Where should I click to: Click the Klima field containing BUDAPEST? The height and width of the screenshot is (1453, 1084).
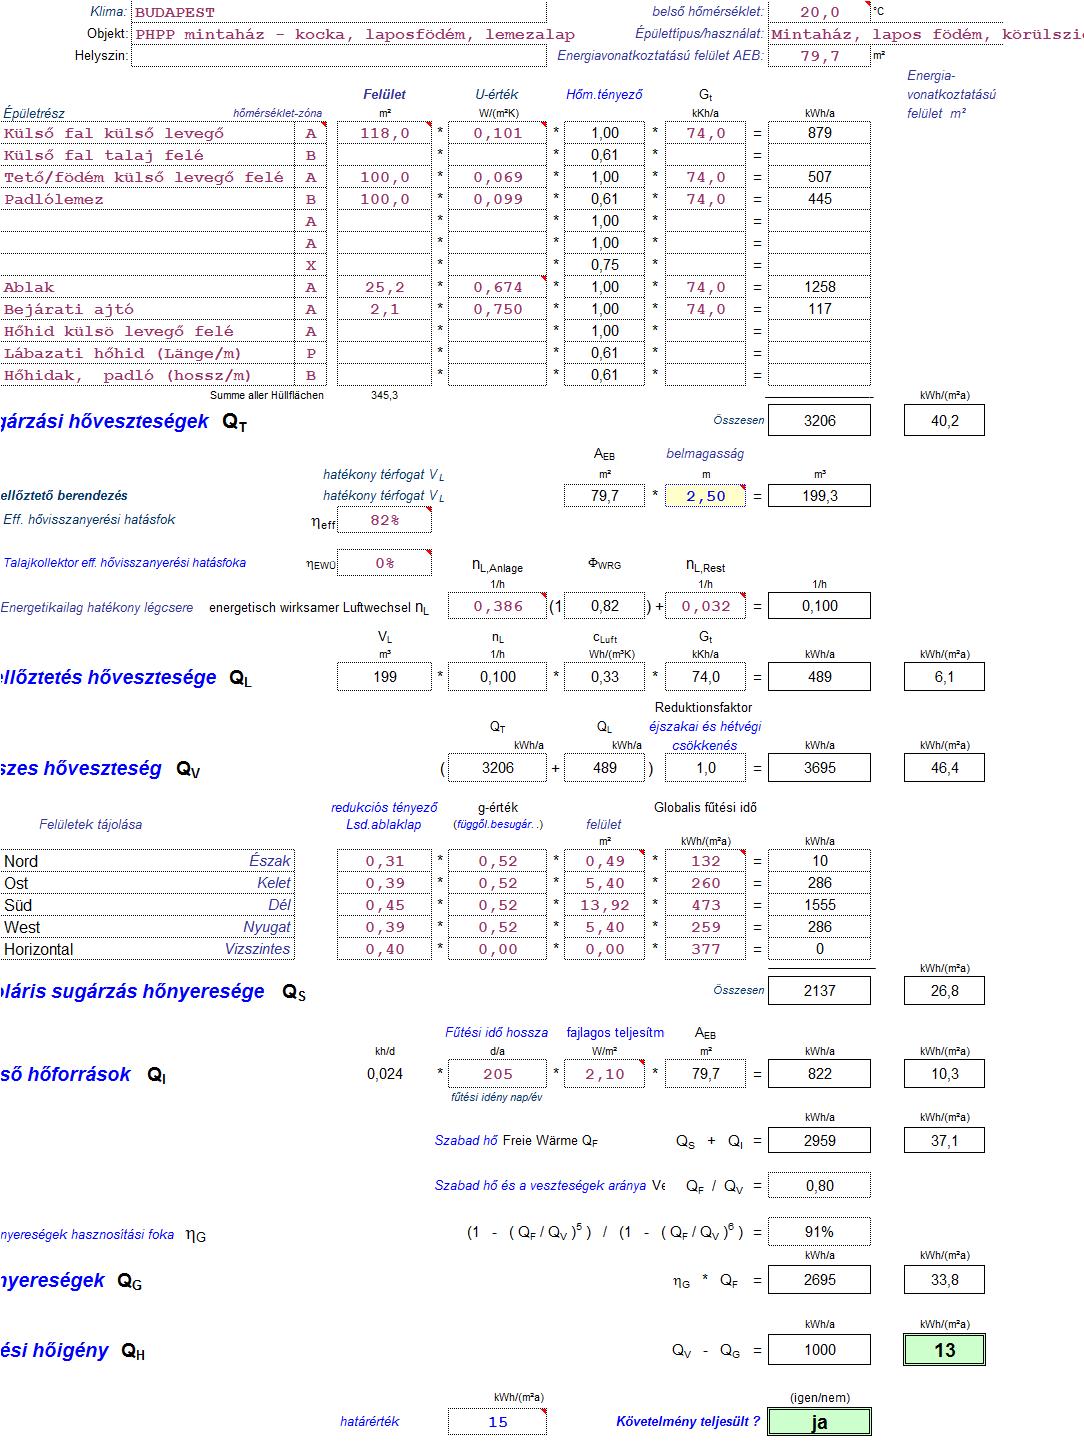point(338,13)
